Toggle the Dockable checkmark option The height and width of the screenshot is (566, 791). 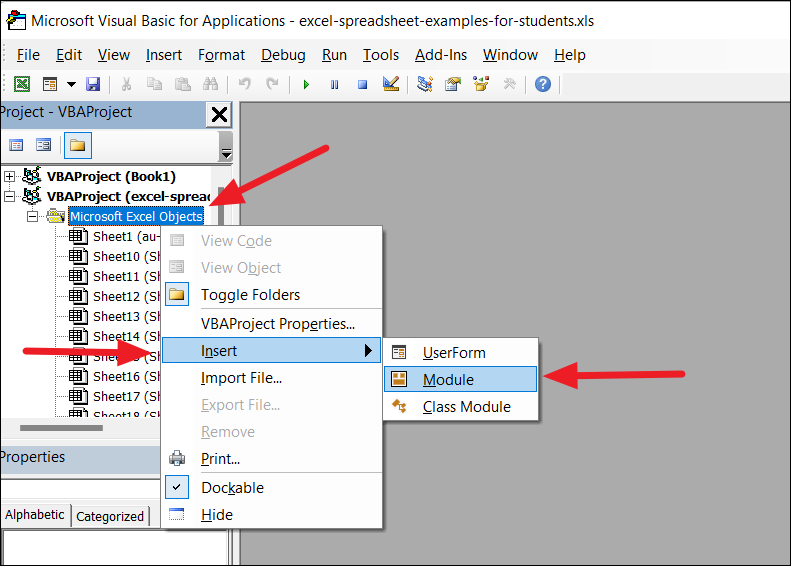point(271,488)
